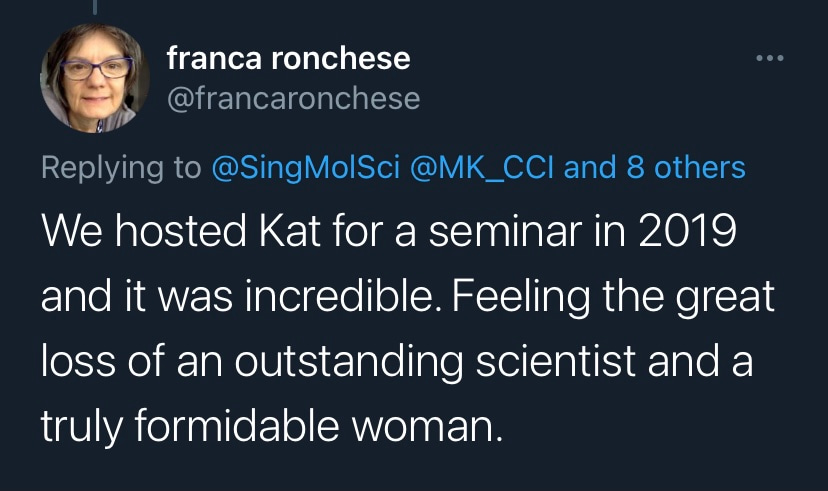
Task: Open the @SingMolSci mention link
Action: (x=301, y=167)
